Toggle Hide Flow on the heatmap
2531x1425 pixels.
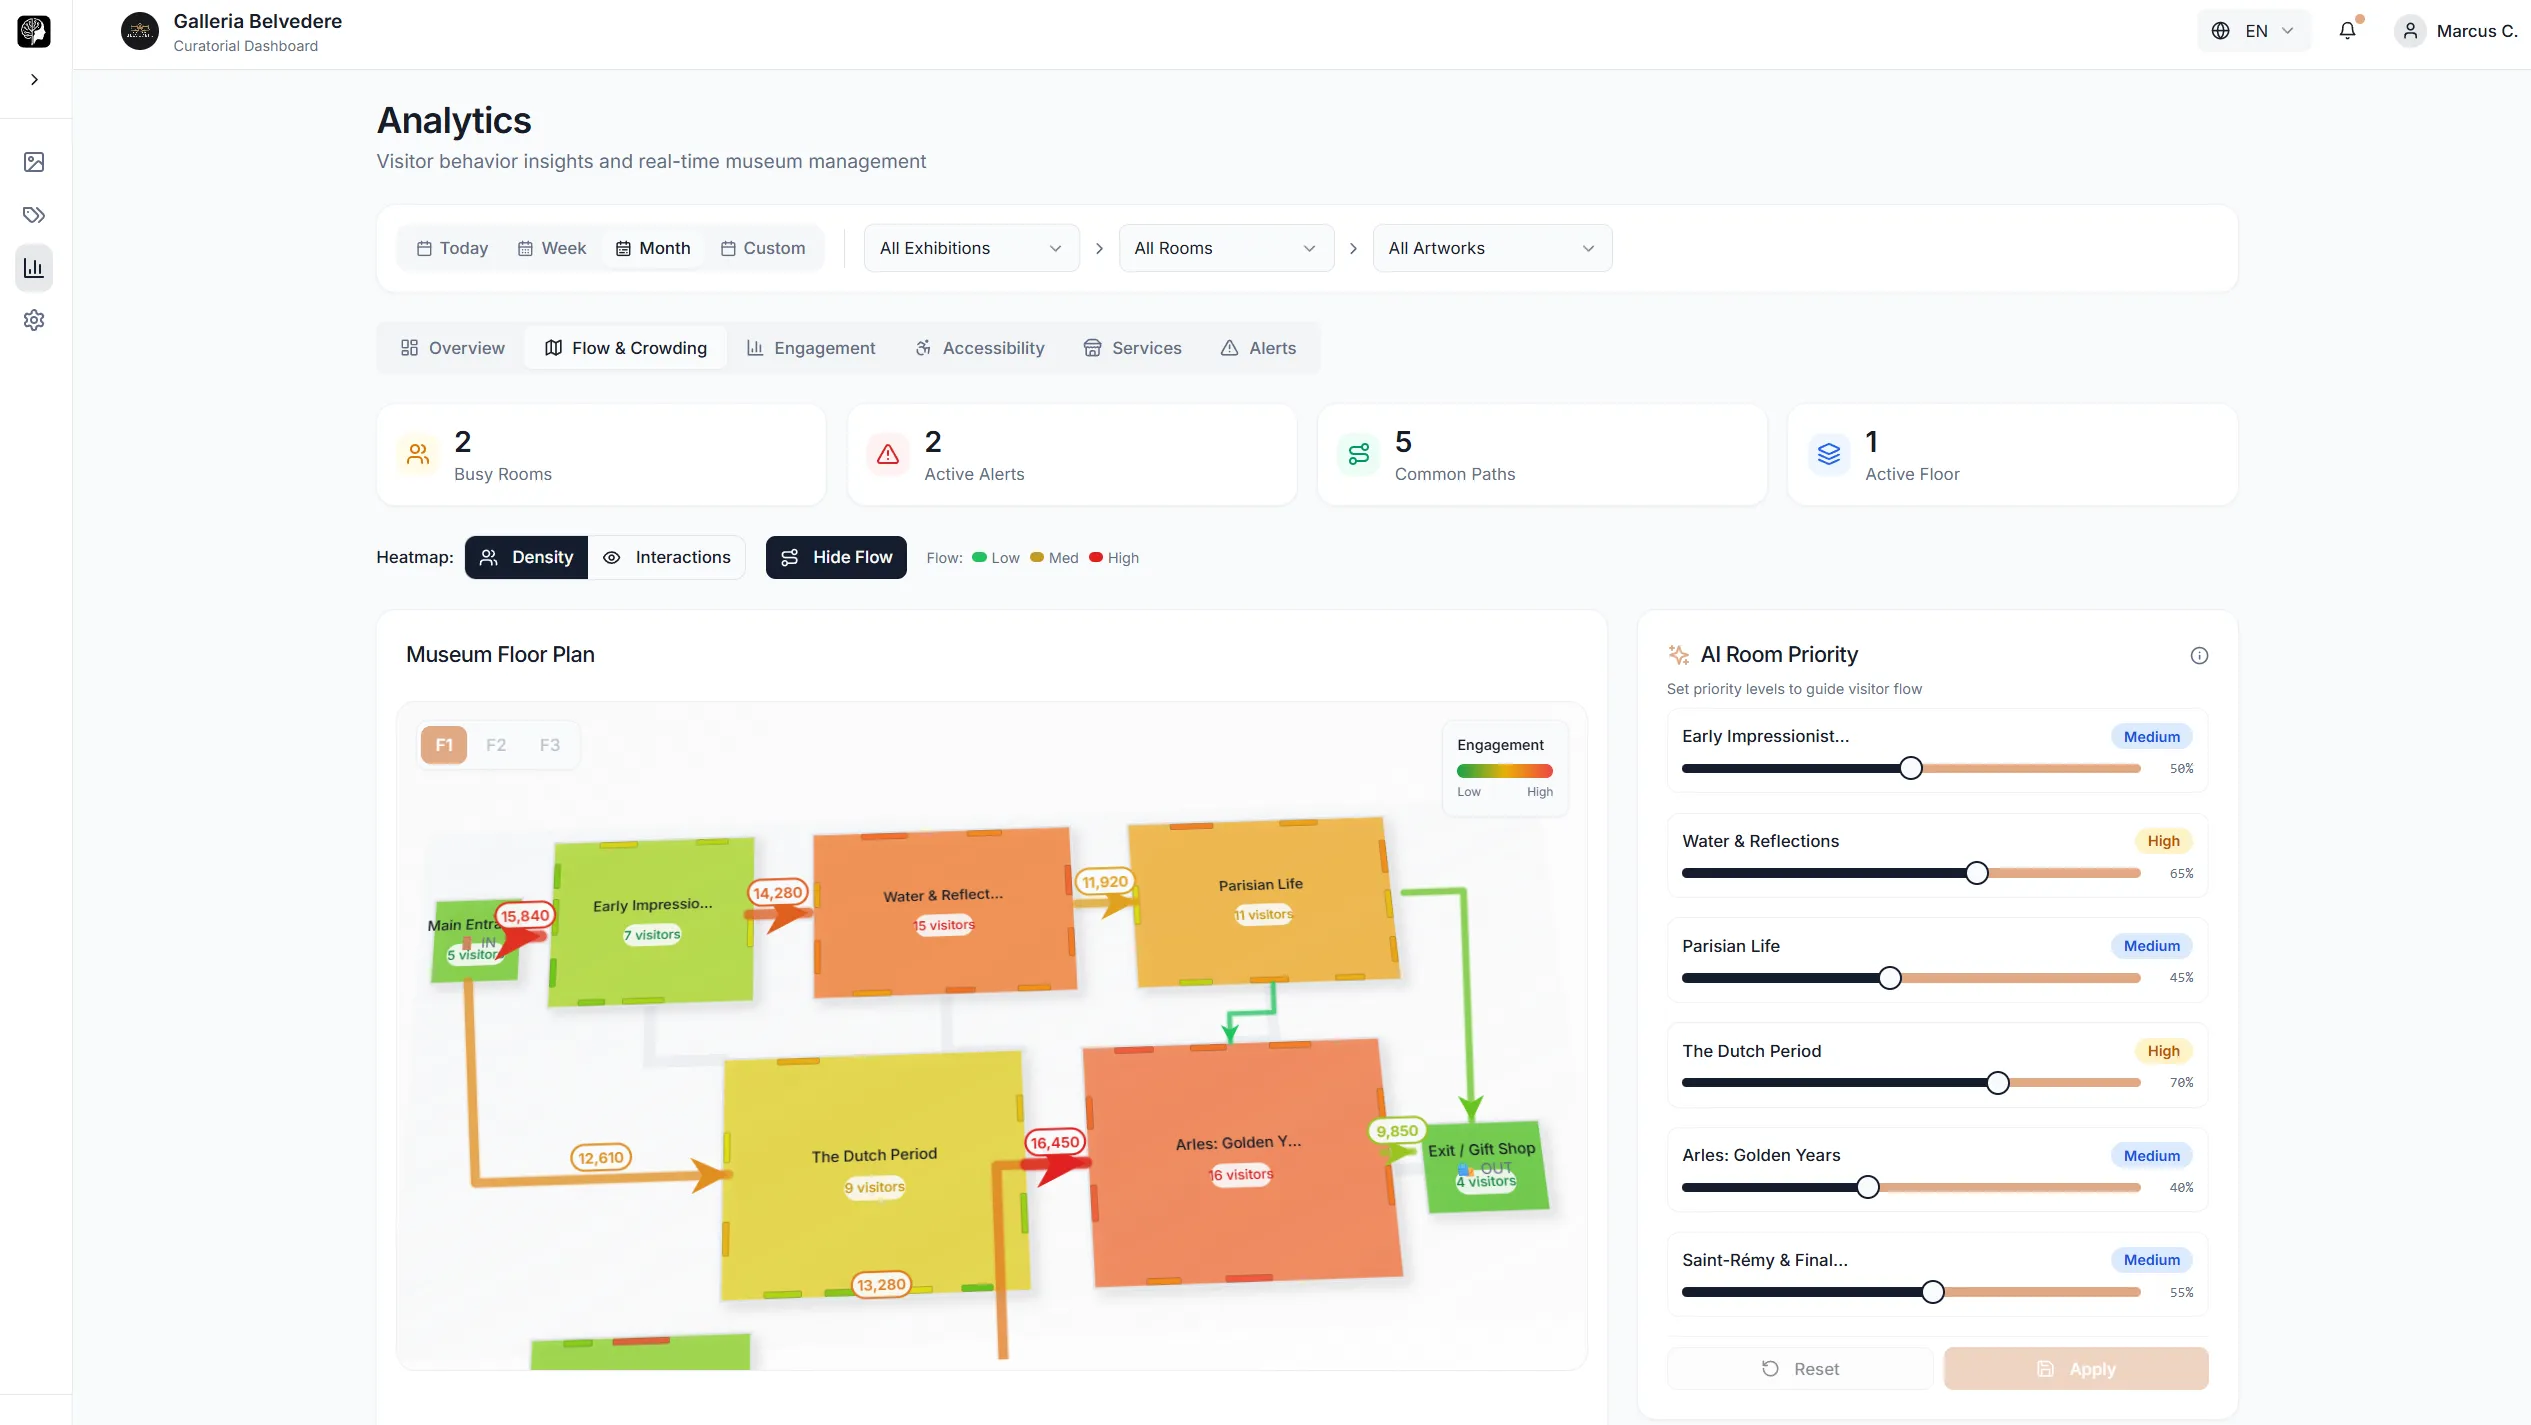[x=836, y=557]
